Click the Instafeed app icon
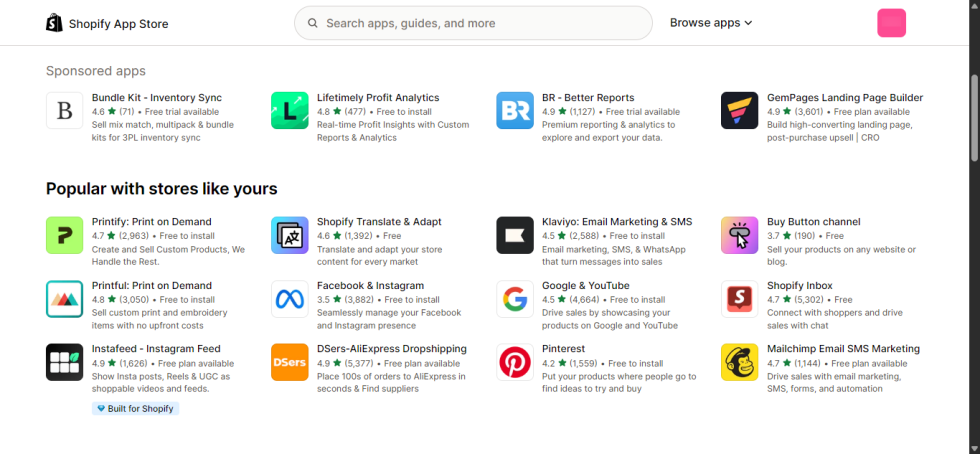 point(65,362)
